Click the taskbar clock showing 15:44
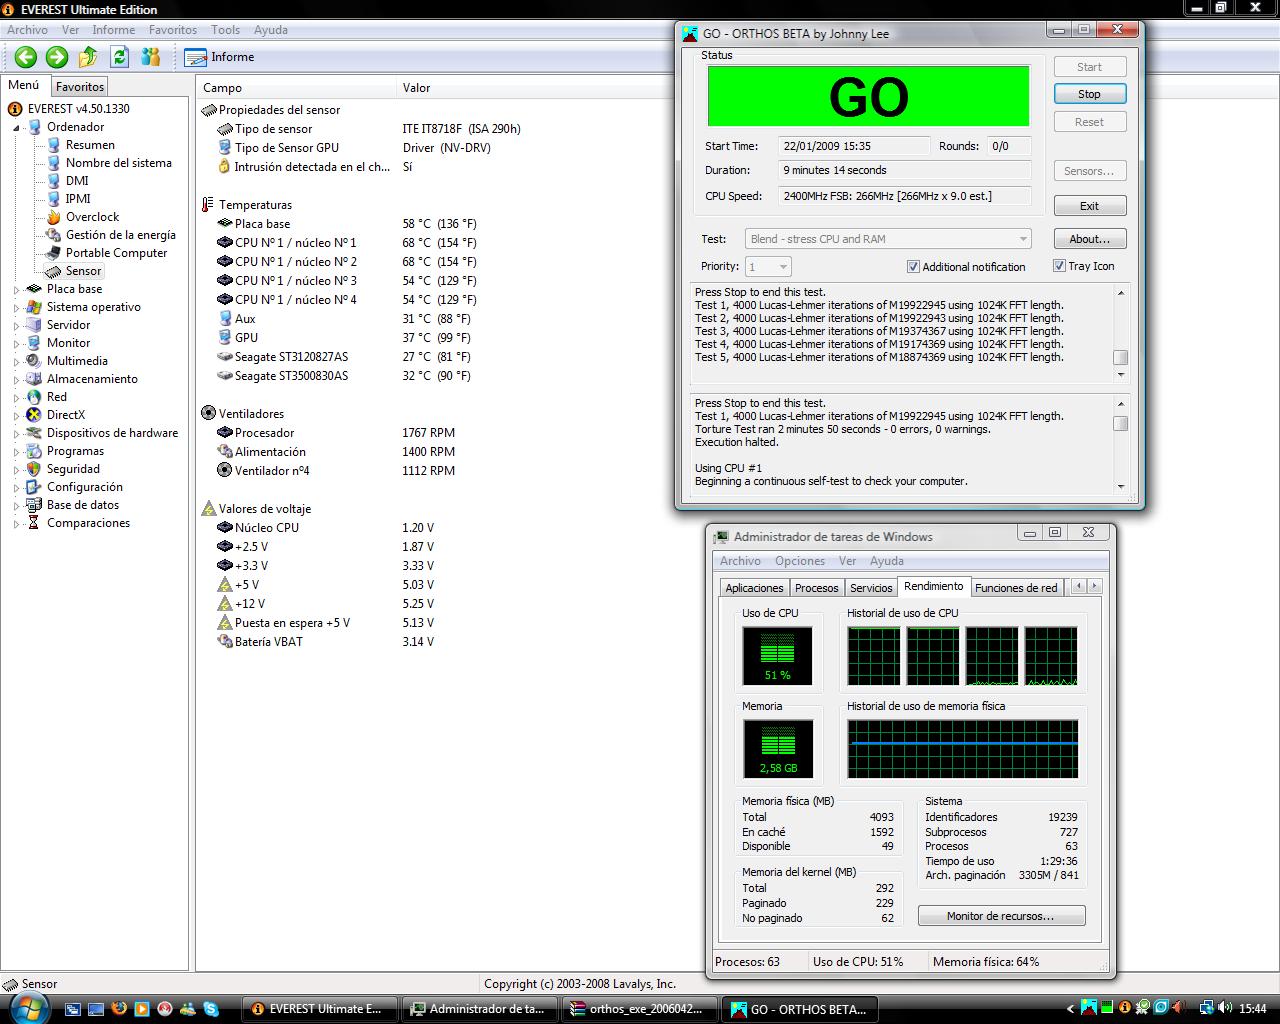This screenshot has height=1024, width=1280. 1253,1009
